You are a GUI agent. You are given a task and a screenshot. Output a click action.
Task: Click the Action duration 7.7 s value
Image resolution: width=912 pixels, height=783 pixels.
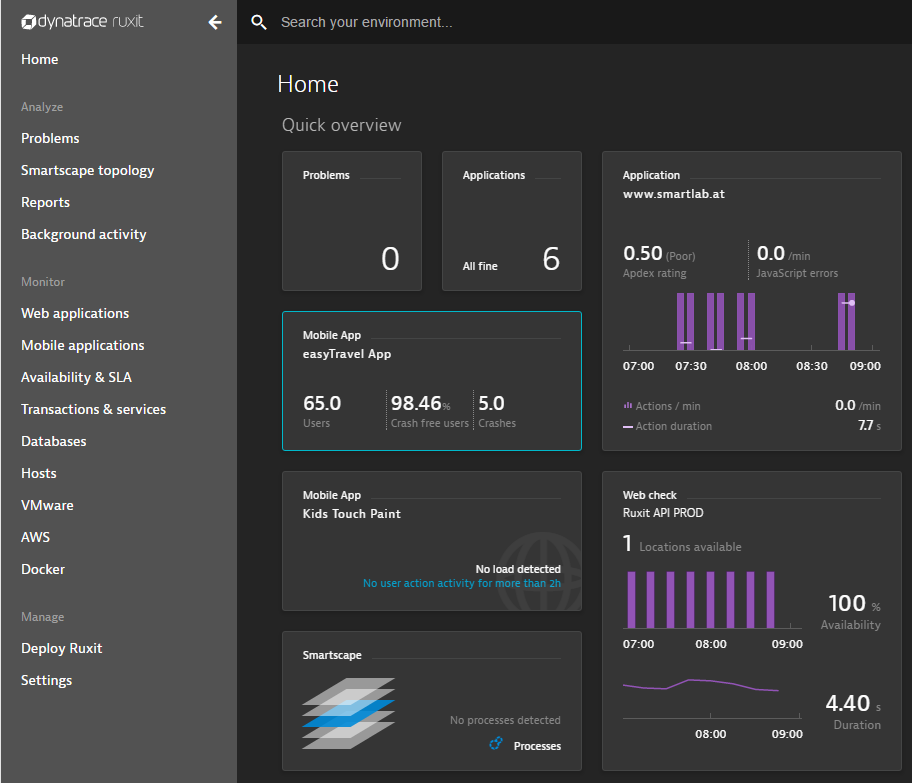click(x=870, y=425)
